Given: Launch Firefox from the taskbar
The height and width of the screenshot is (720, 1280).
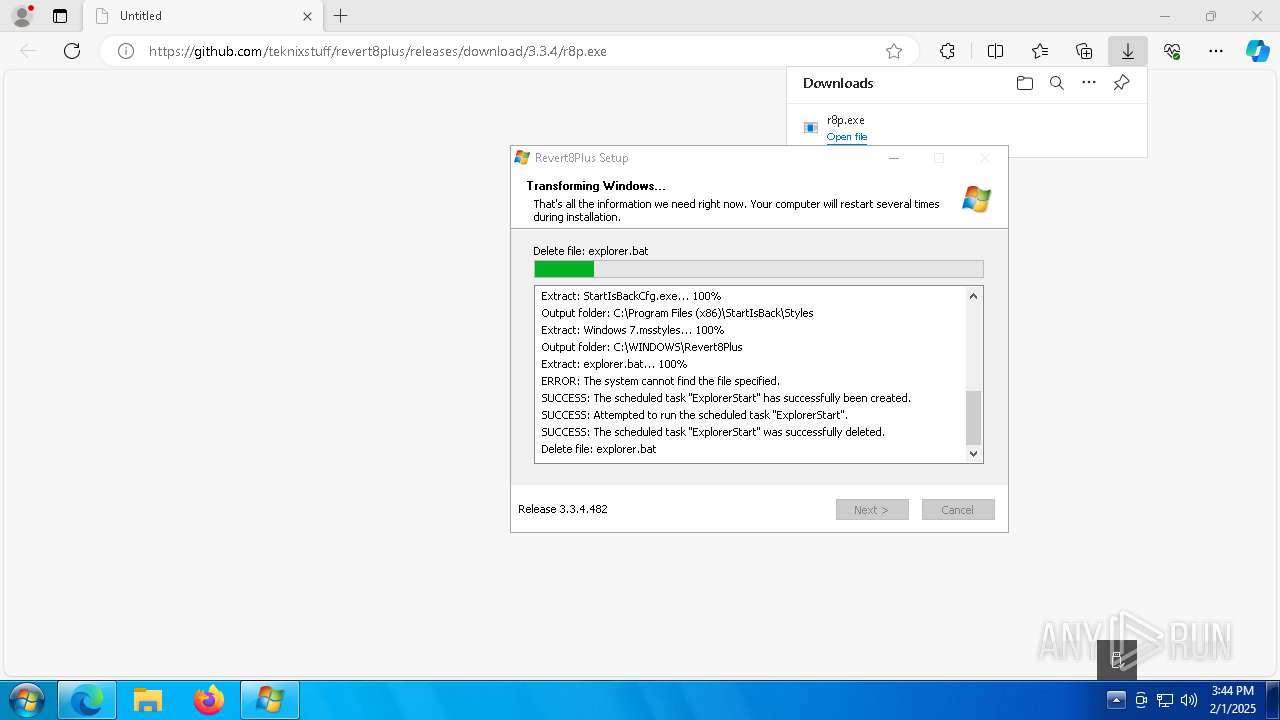Looking at the screenshot, I should point(209,700).
